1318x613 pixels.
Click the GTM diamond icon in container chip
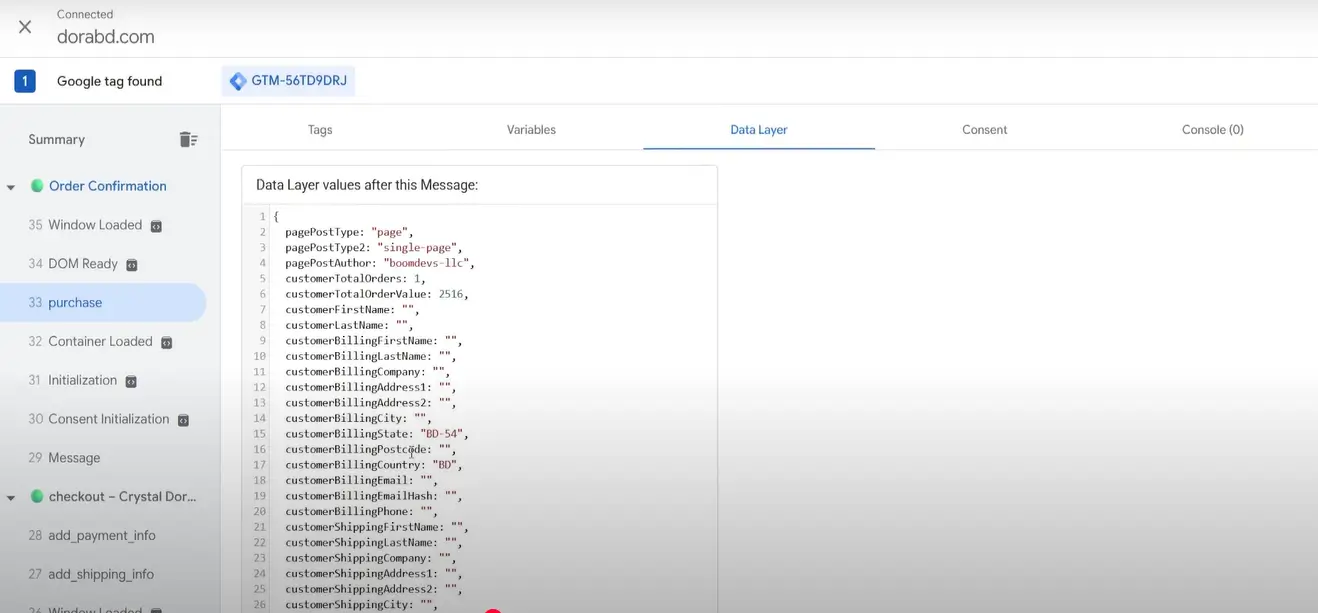[x=238, y=81]
